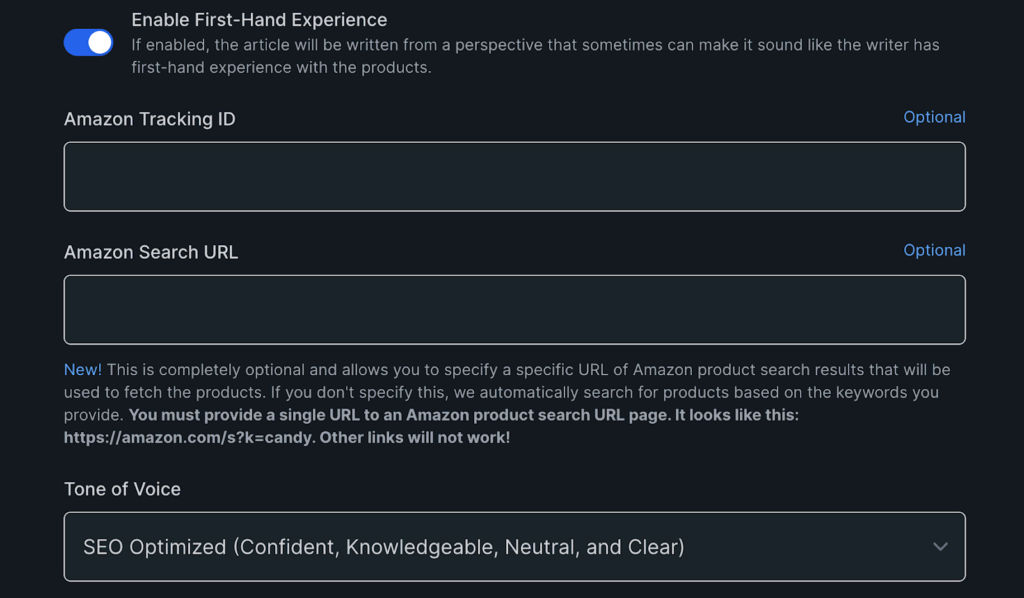
Task: Click "Optional" beside Amazon Tracking ID
Action: point(934,117)
